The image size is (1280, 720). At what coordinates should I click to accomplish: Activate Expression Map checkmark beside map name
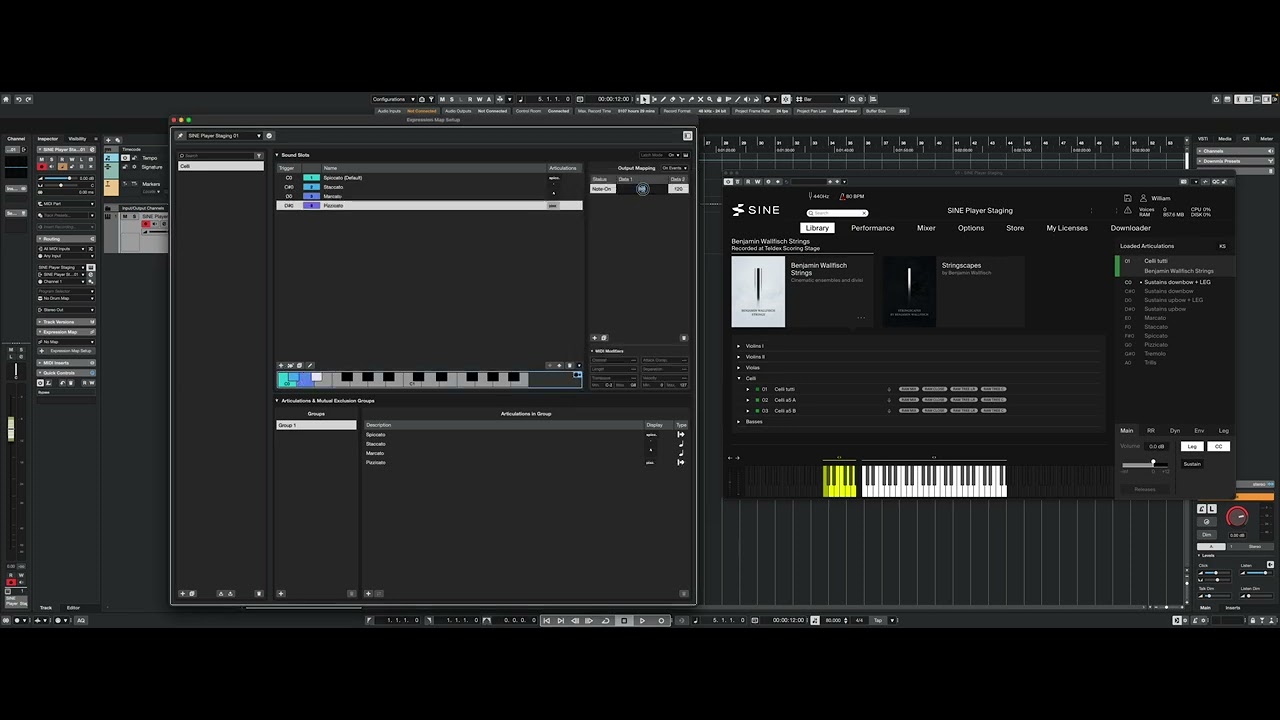269,136
